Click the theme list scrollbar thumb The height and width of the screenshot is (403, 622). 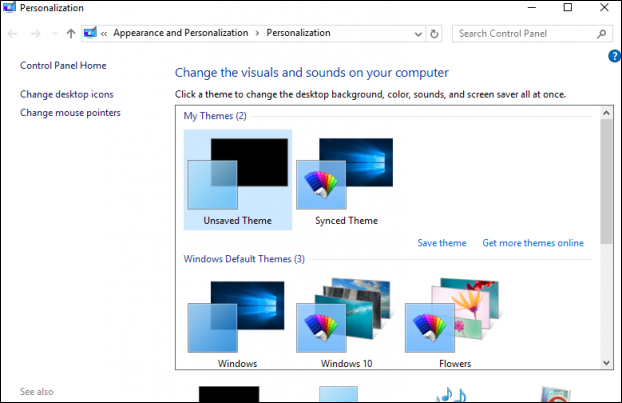click(606, 181)
